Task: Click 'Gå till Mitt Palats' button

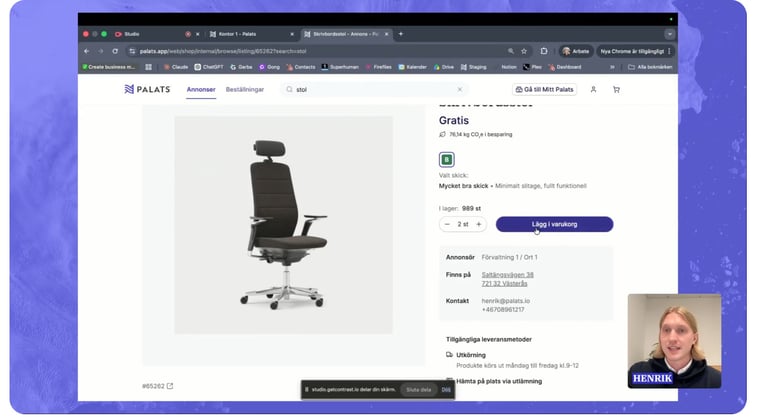Action: (544, 90)
